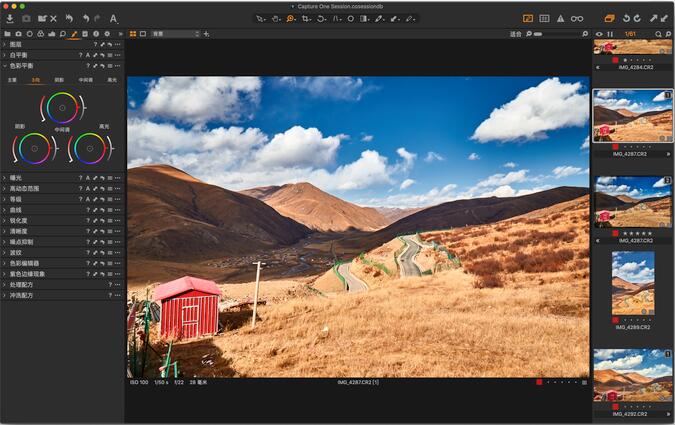Open the Library folder tool tab
Image resolution: width=675 pixels, height=425 pixels.
click(x=7, y=34)
